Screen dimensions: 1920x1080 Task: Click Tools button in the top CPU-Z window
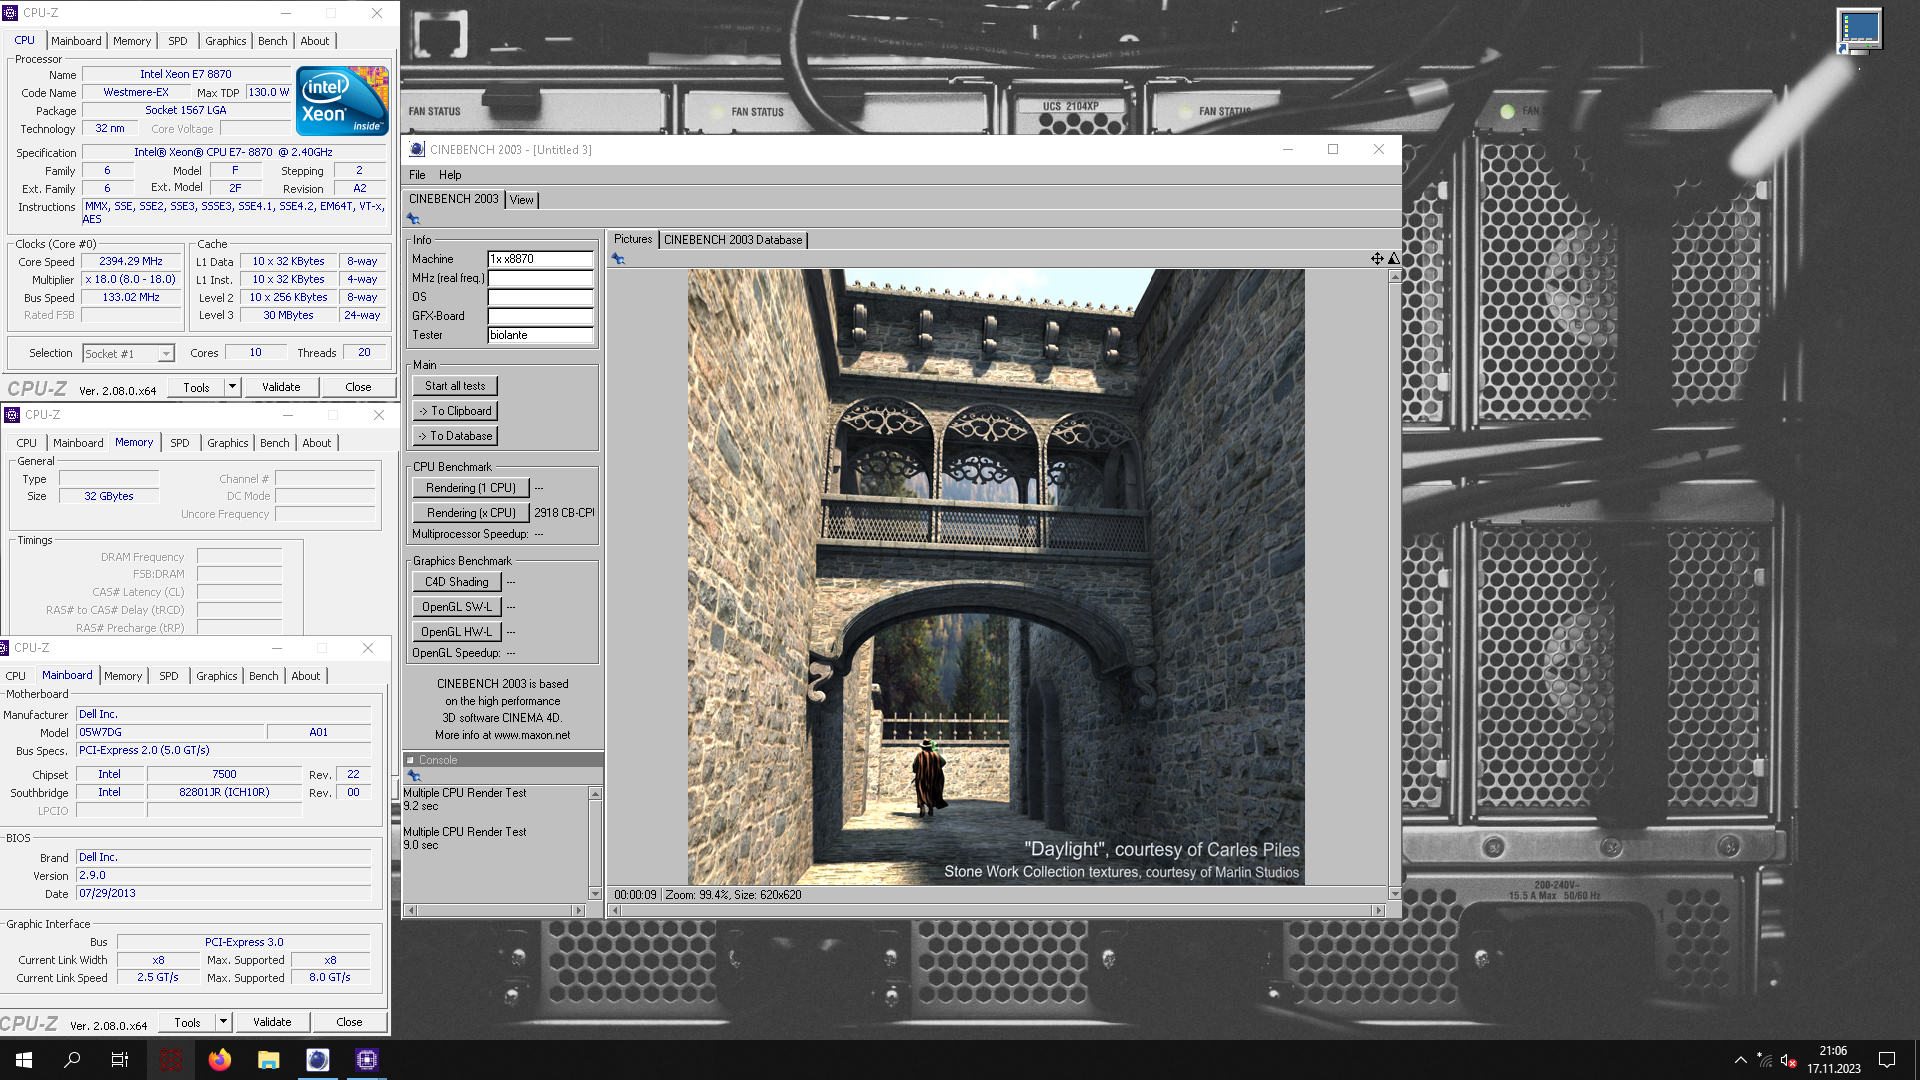[196, 387]
